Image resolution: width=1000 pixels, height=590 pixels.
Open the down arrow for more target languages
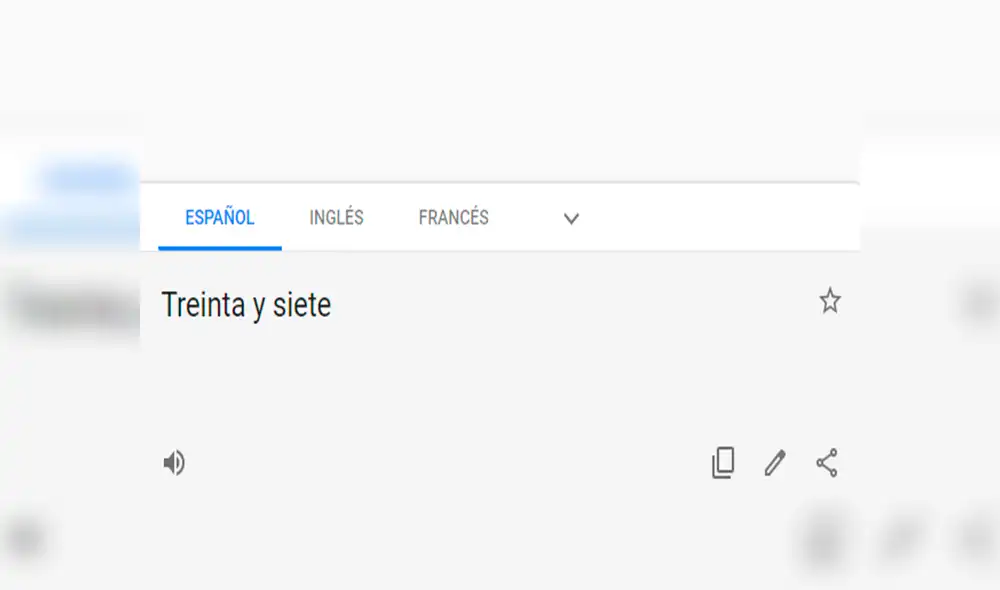tap(571, 218)
